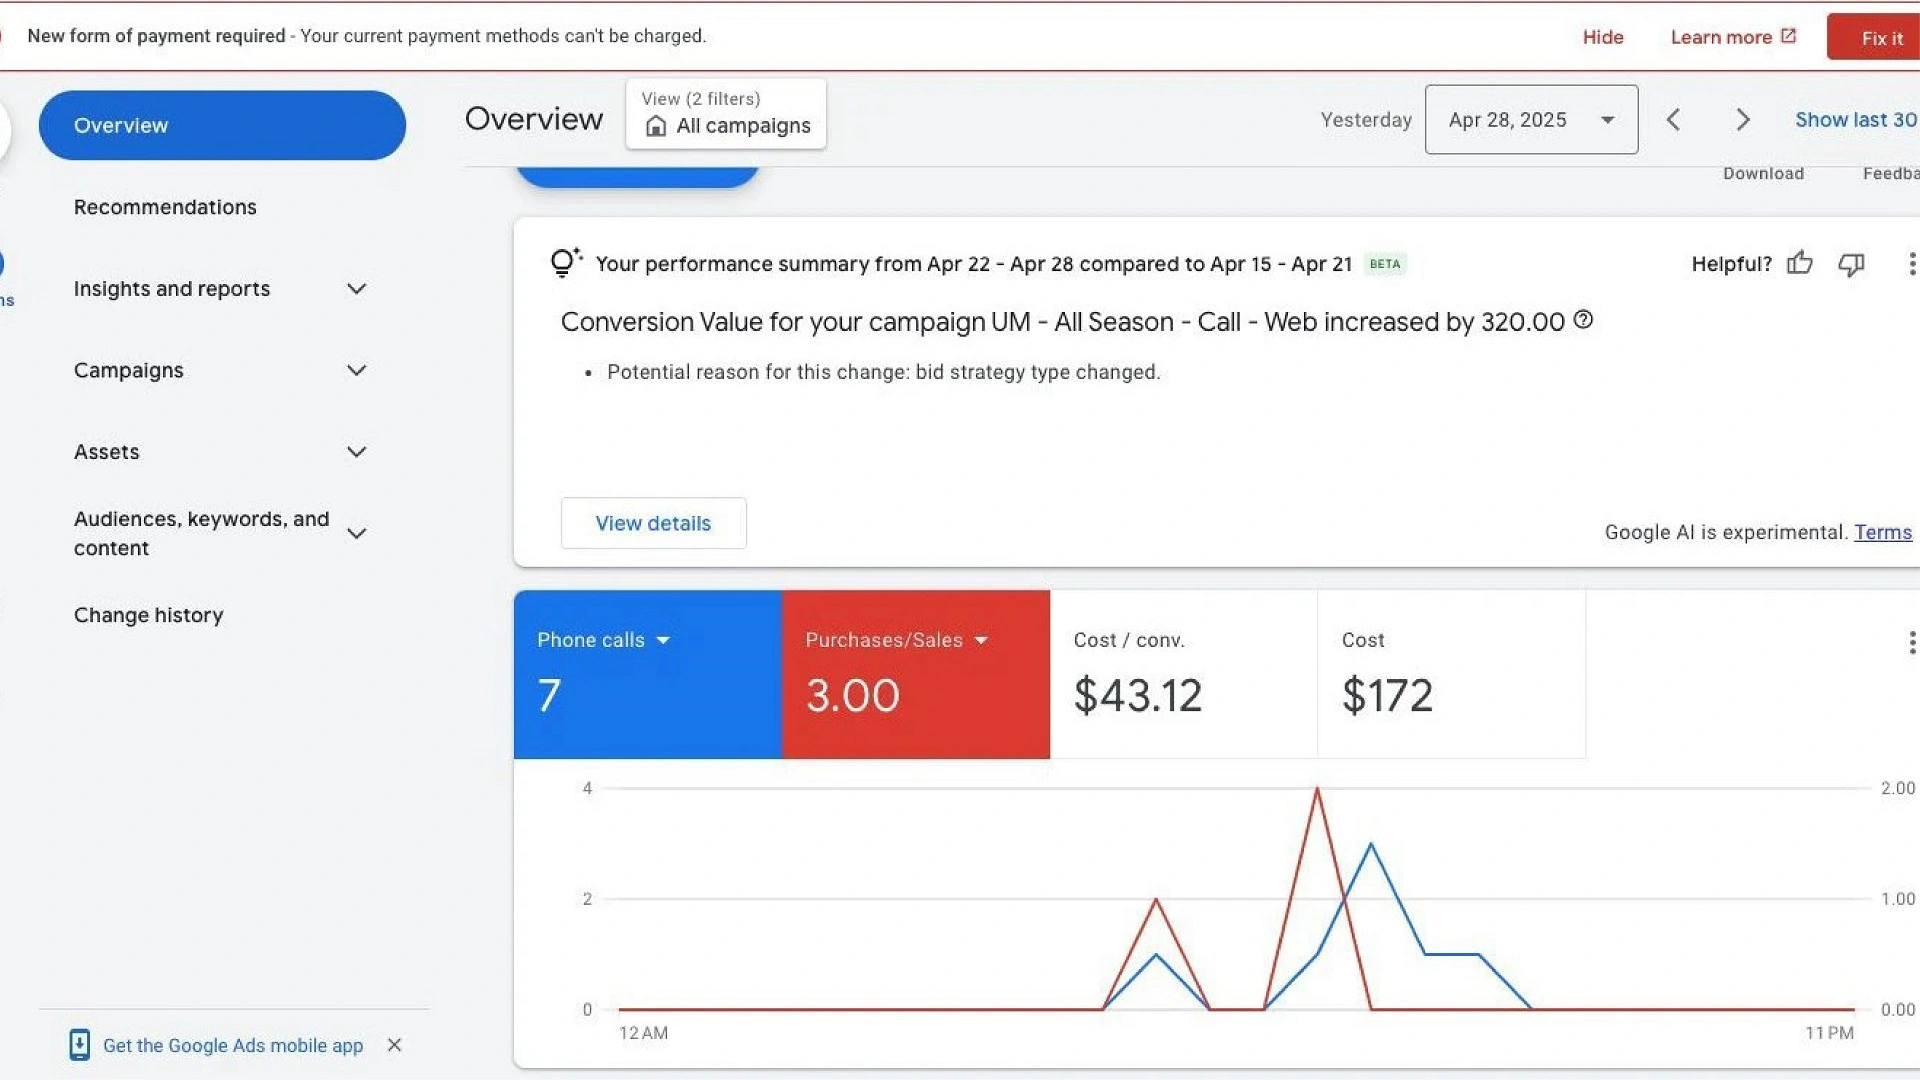
Task: Expand Insights and reports section
Action: (x=356, y=289)
